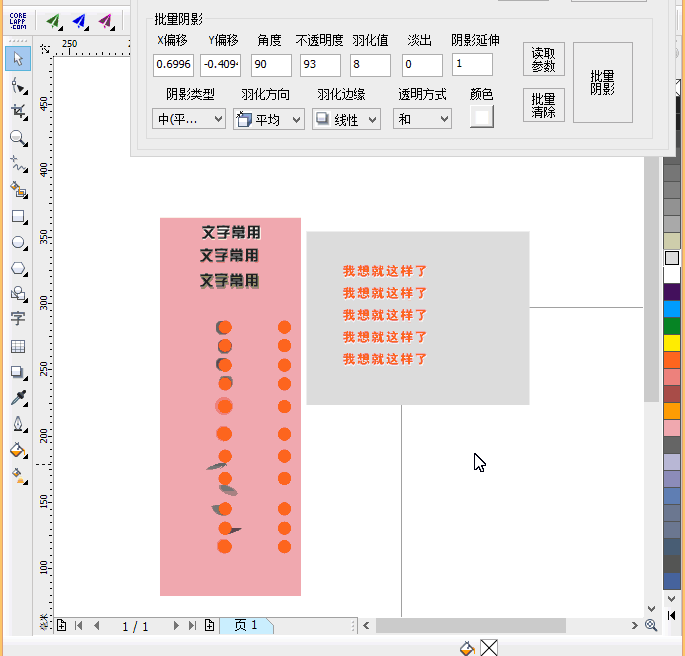Pick the orange palette swatch
Image resolution: width=685 pixels, height=656 pixels.
[x=672, y=359]
